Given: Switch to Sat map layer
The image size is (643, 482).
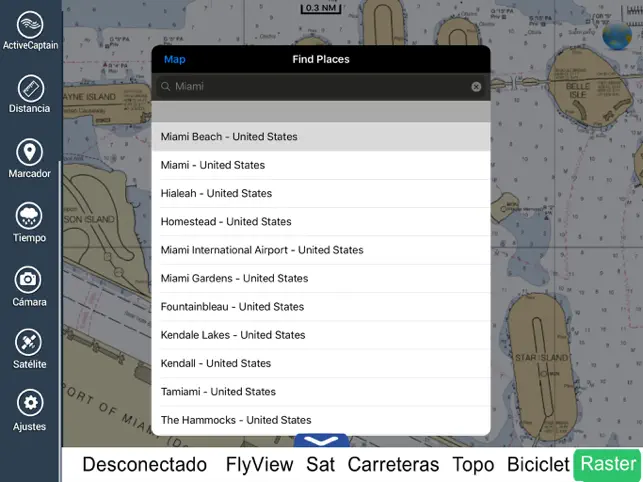Looking at the screenshot, I should coord(320,465).
